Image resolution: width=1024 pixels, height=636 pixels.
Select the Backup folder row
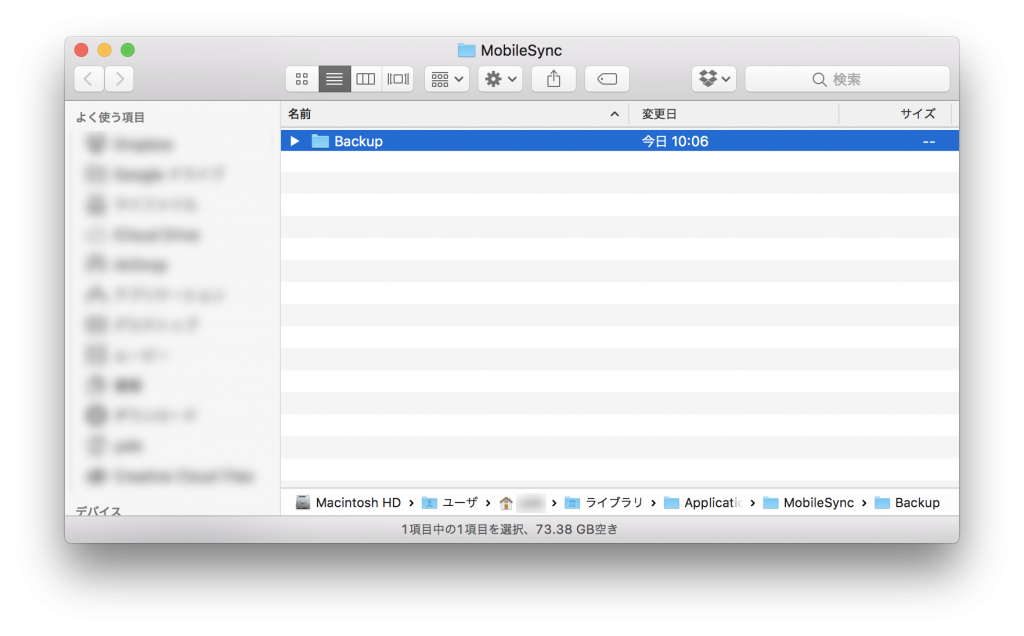[x=360, y=141]
